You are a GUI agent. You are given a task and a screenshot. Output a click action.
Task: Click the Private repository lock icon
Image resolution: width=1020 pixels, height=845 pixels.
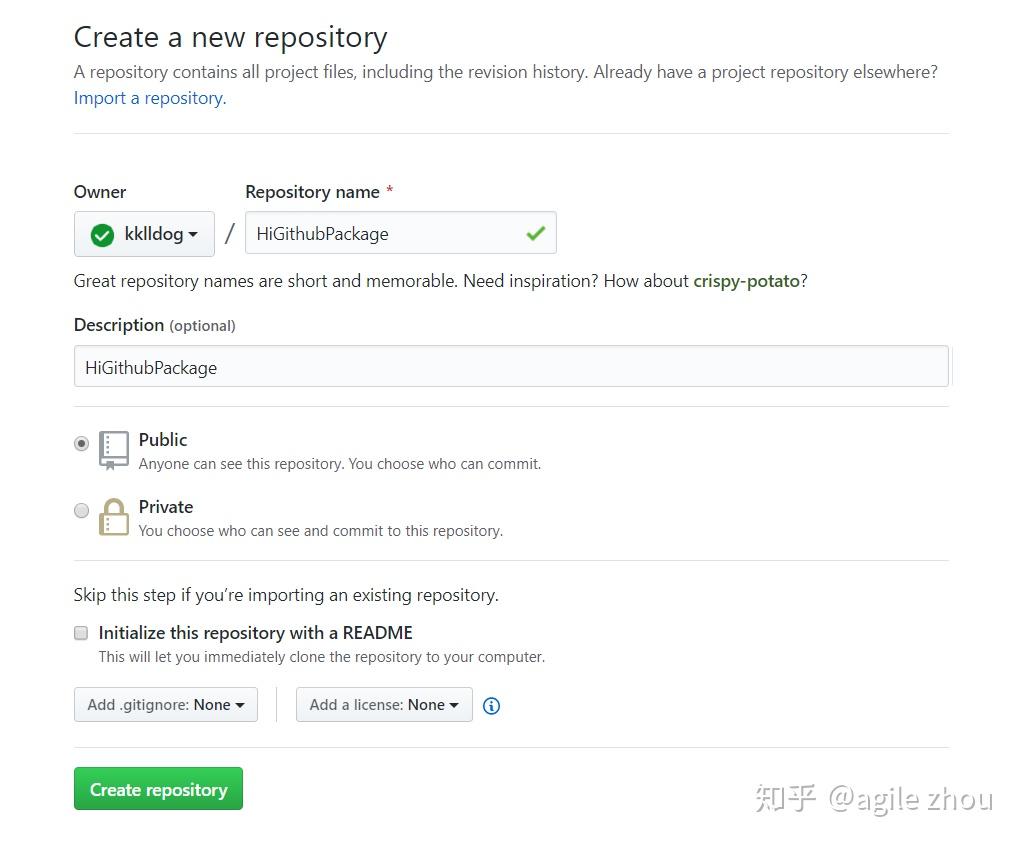coord(114,517)
